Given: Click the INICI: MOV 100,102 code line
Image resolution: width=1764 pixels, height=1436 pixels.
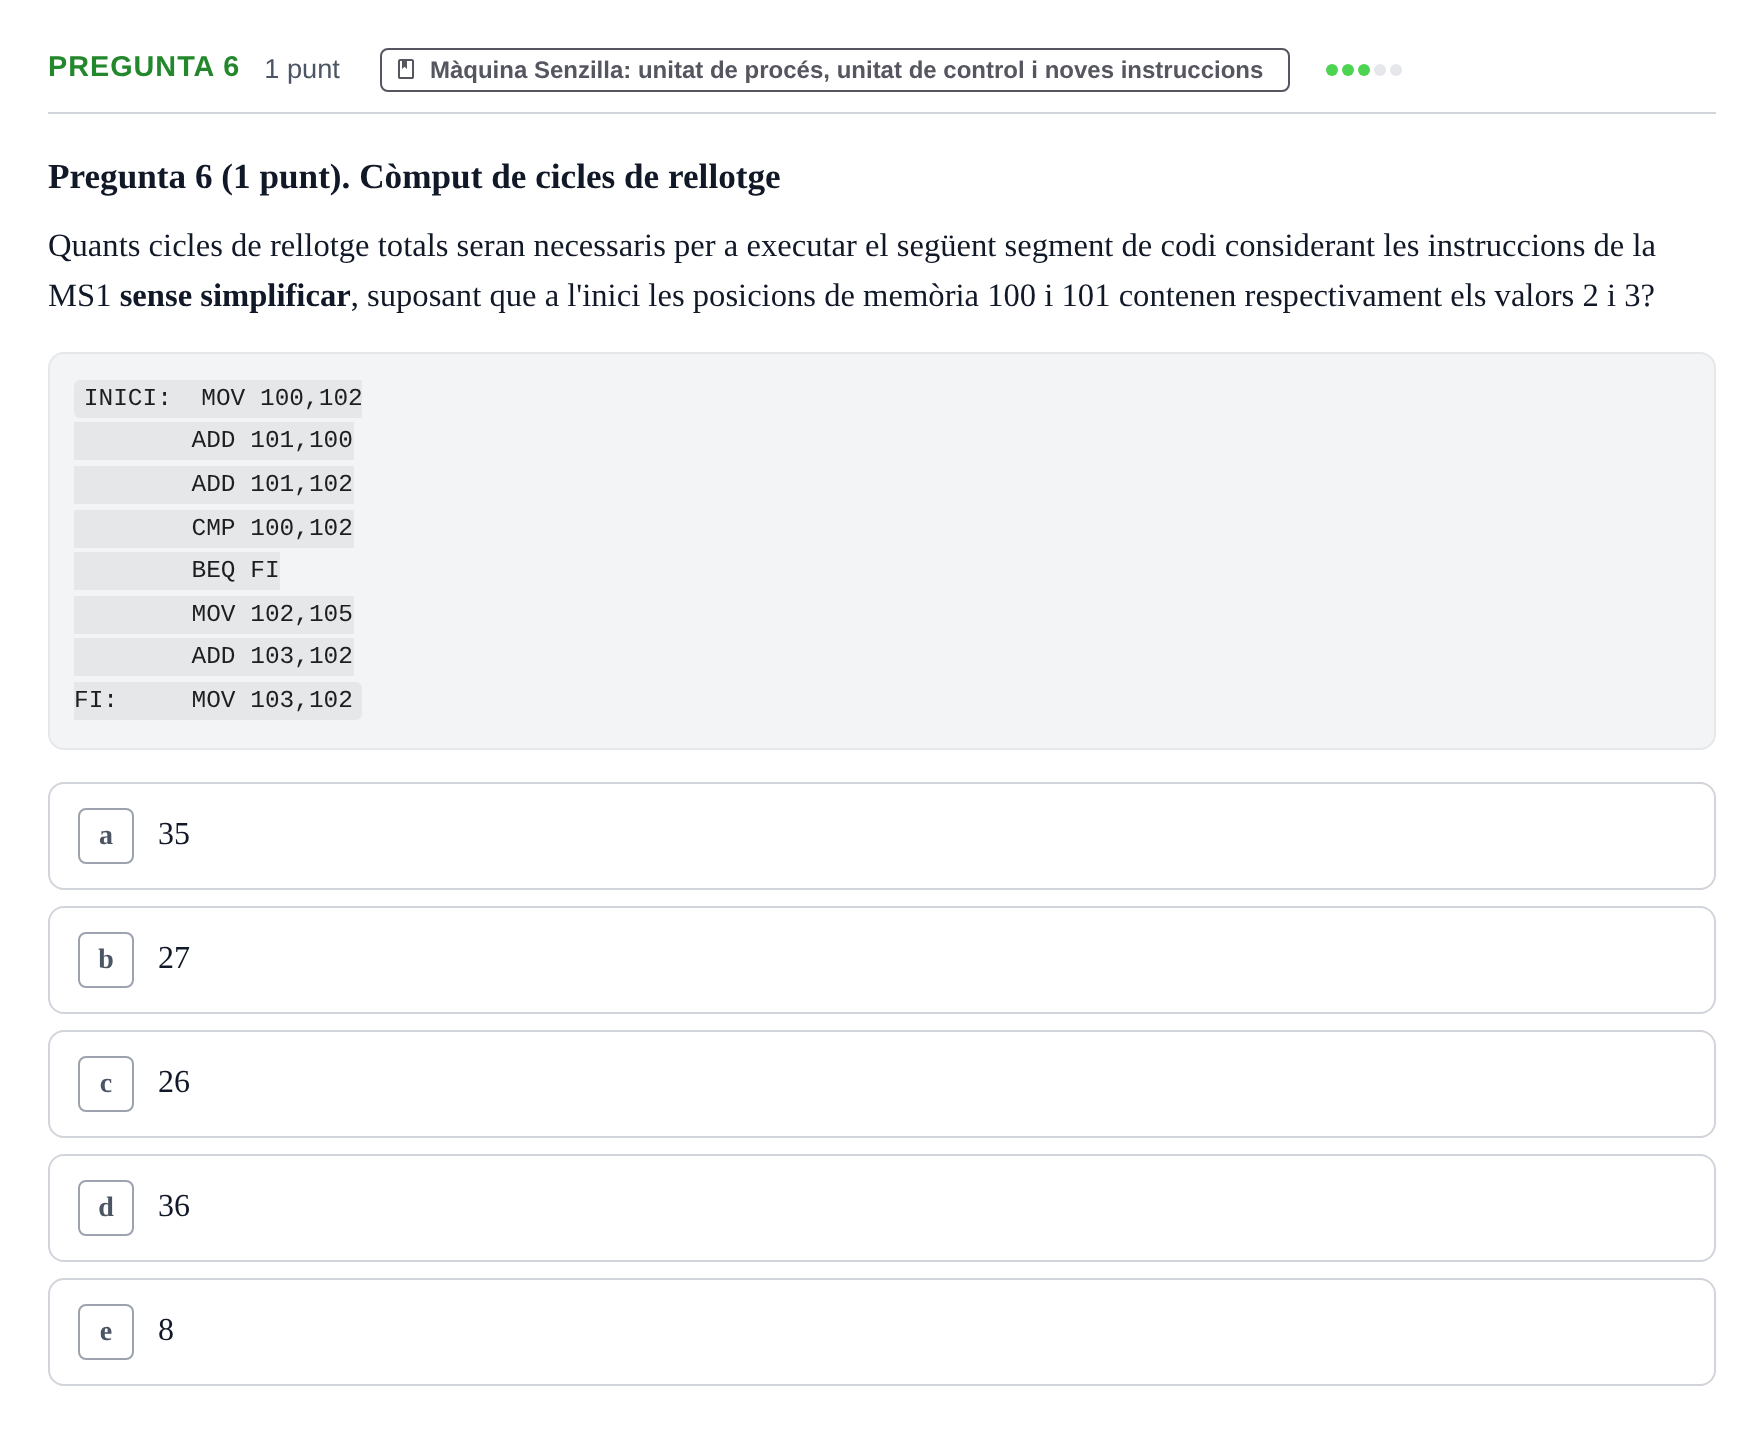Looking at the screenshot, I should pyautogui.click(x=218, y=398).
